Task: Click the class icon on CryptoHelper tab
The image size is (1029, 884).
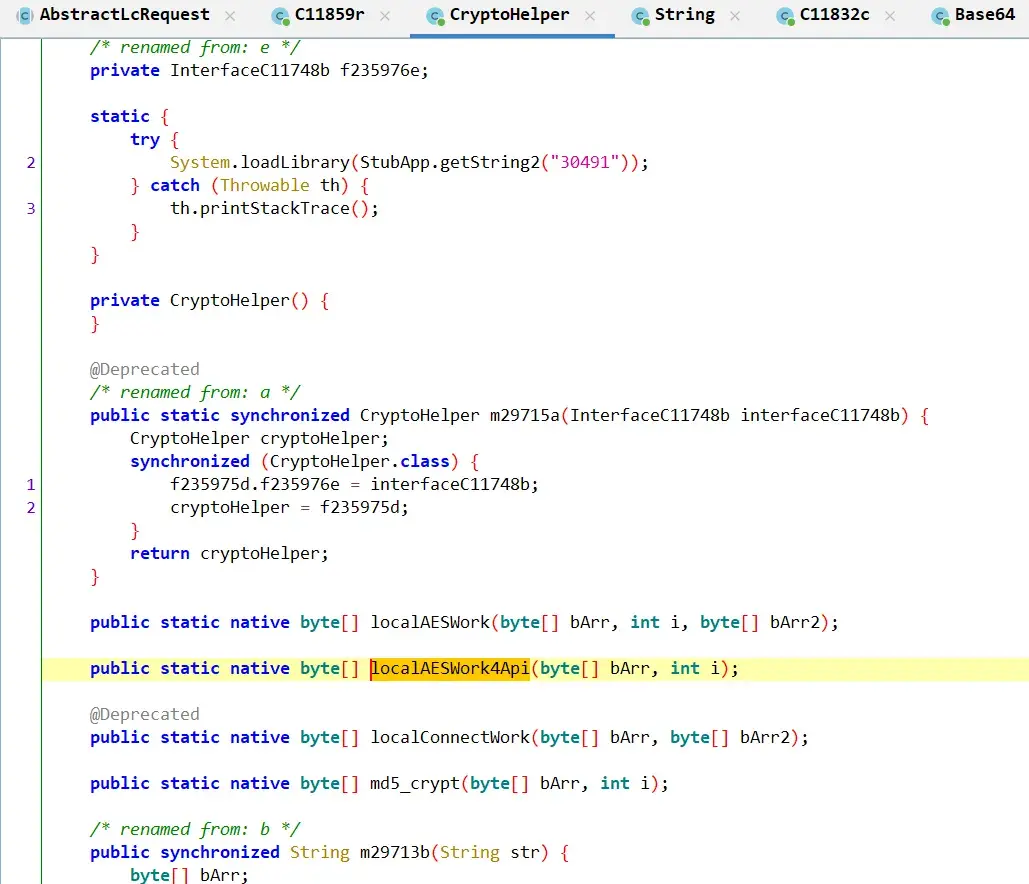Action: [x=434, y=16]
